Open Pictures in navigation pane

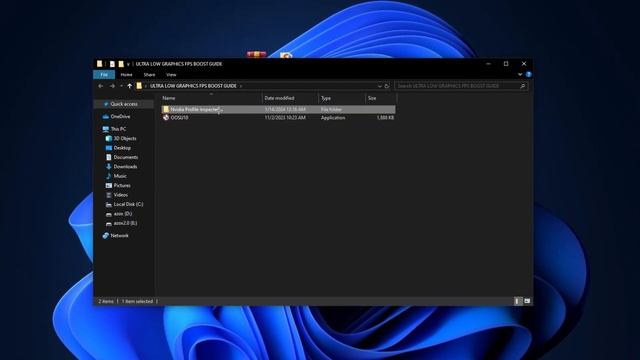(x=122, y=185)
